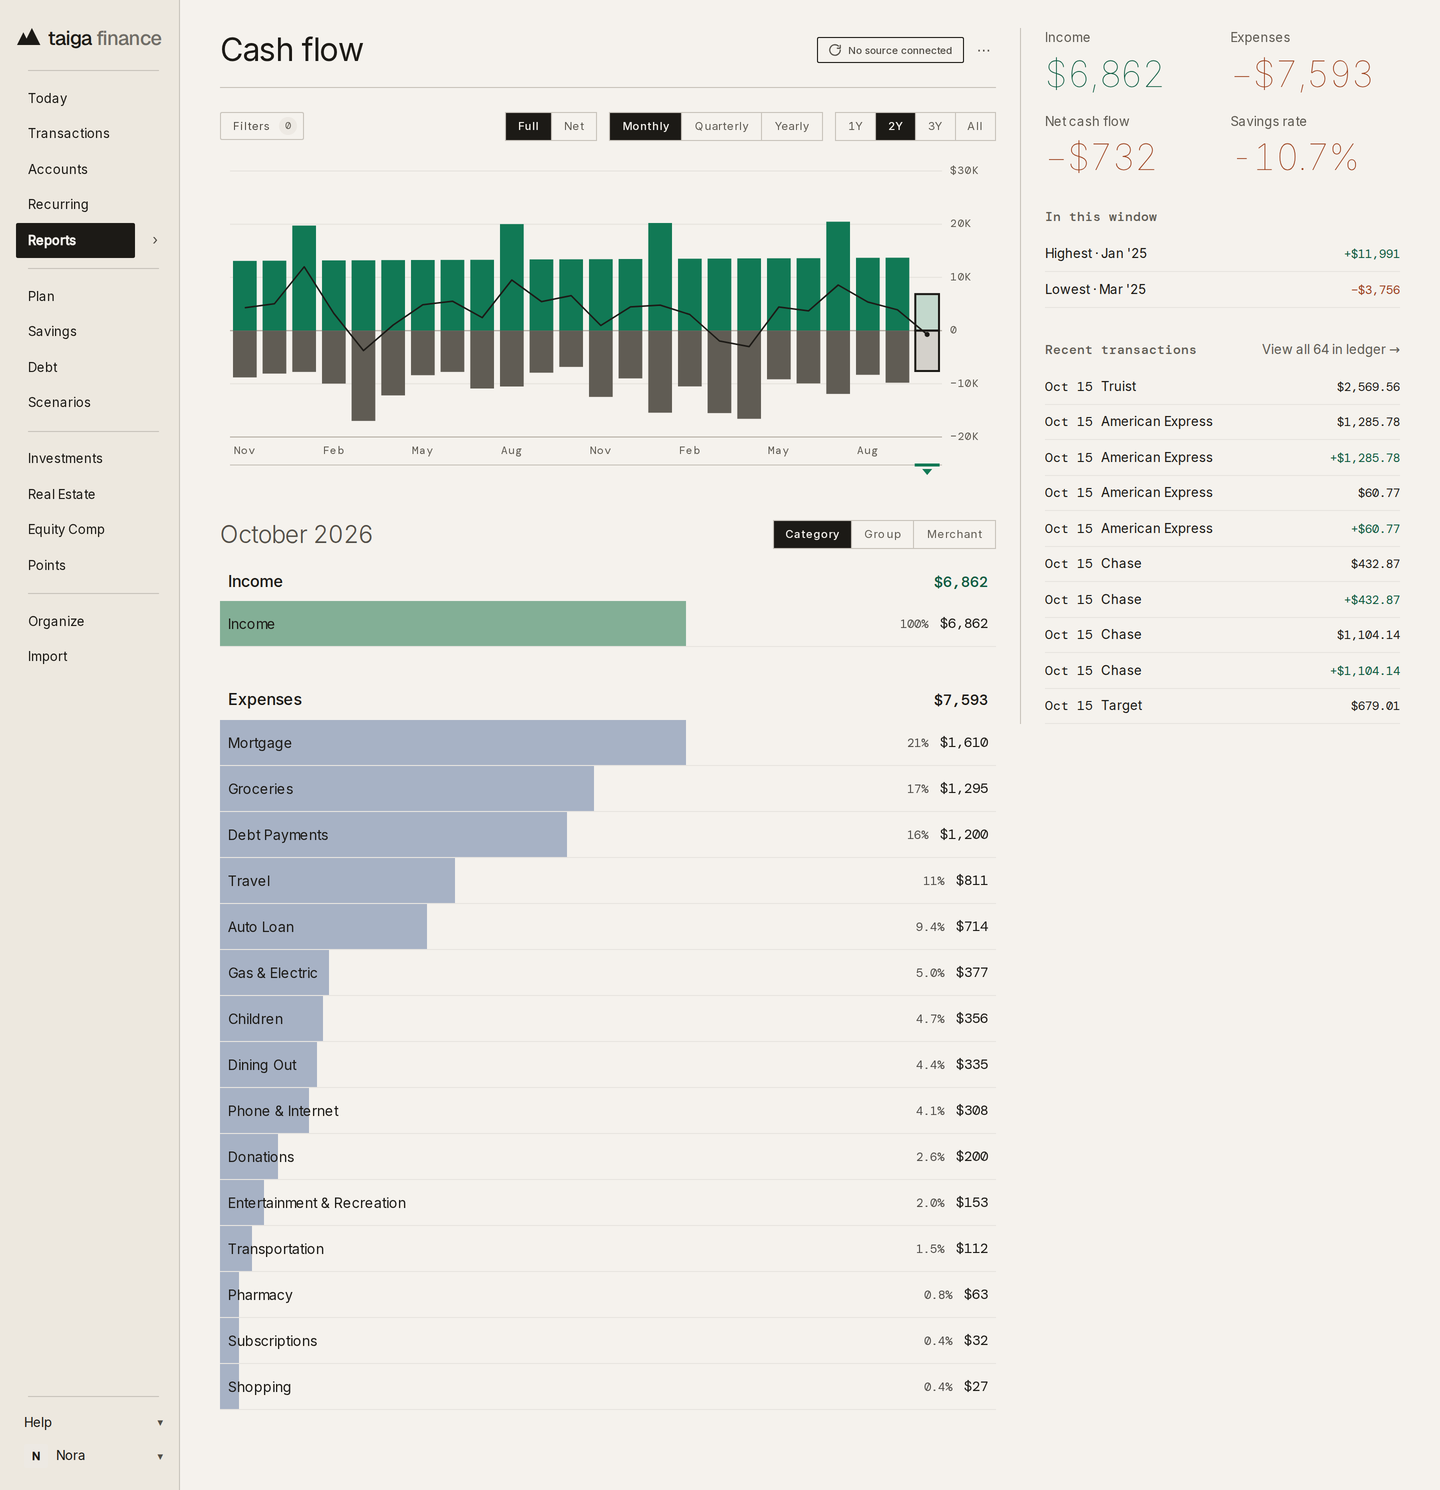Click the N user avatar
This screenshot has width=1440, height=1490.
pos(36,1456)
